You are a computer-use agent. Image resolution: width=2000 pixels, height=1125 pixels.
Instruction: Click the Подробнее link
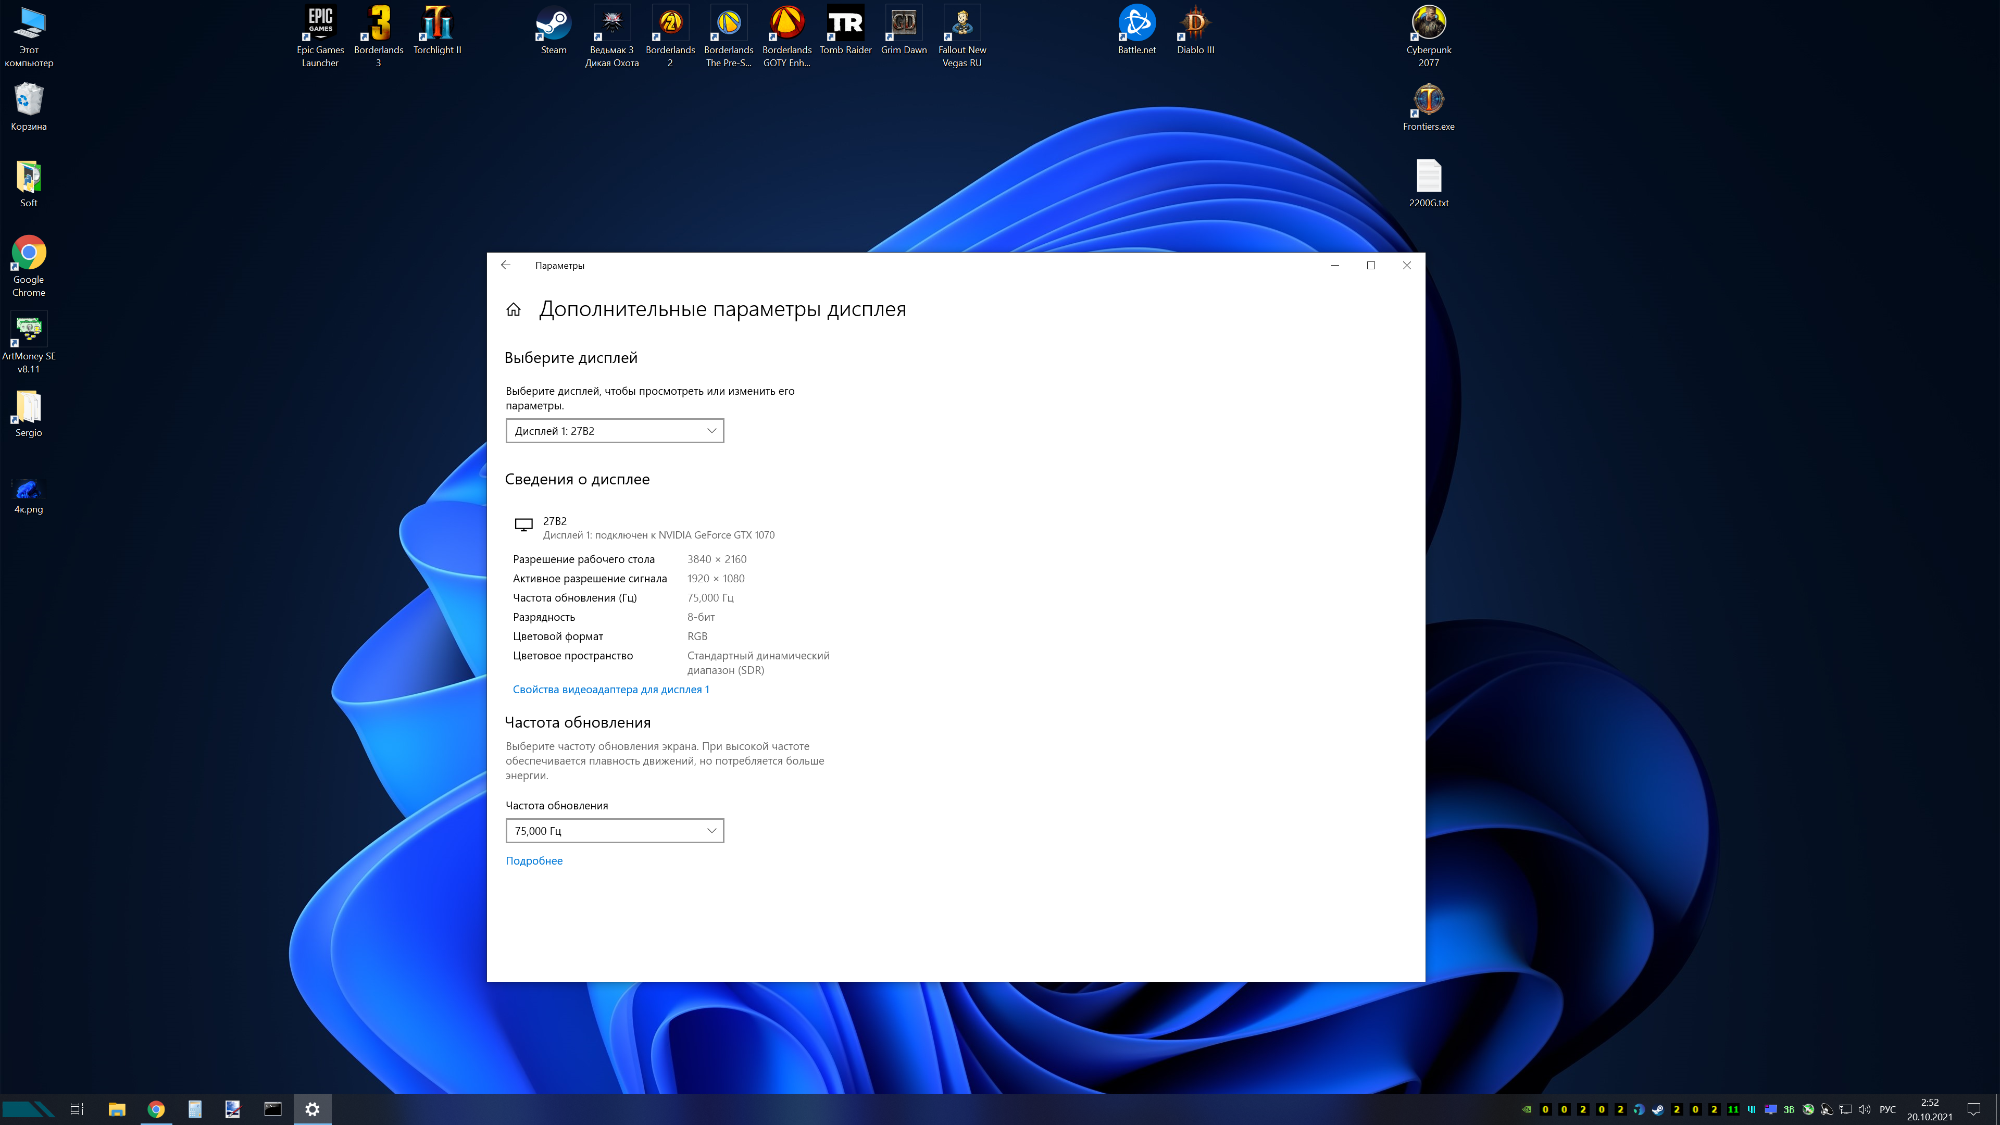(534, 861)
